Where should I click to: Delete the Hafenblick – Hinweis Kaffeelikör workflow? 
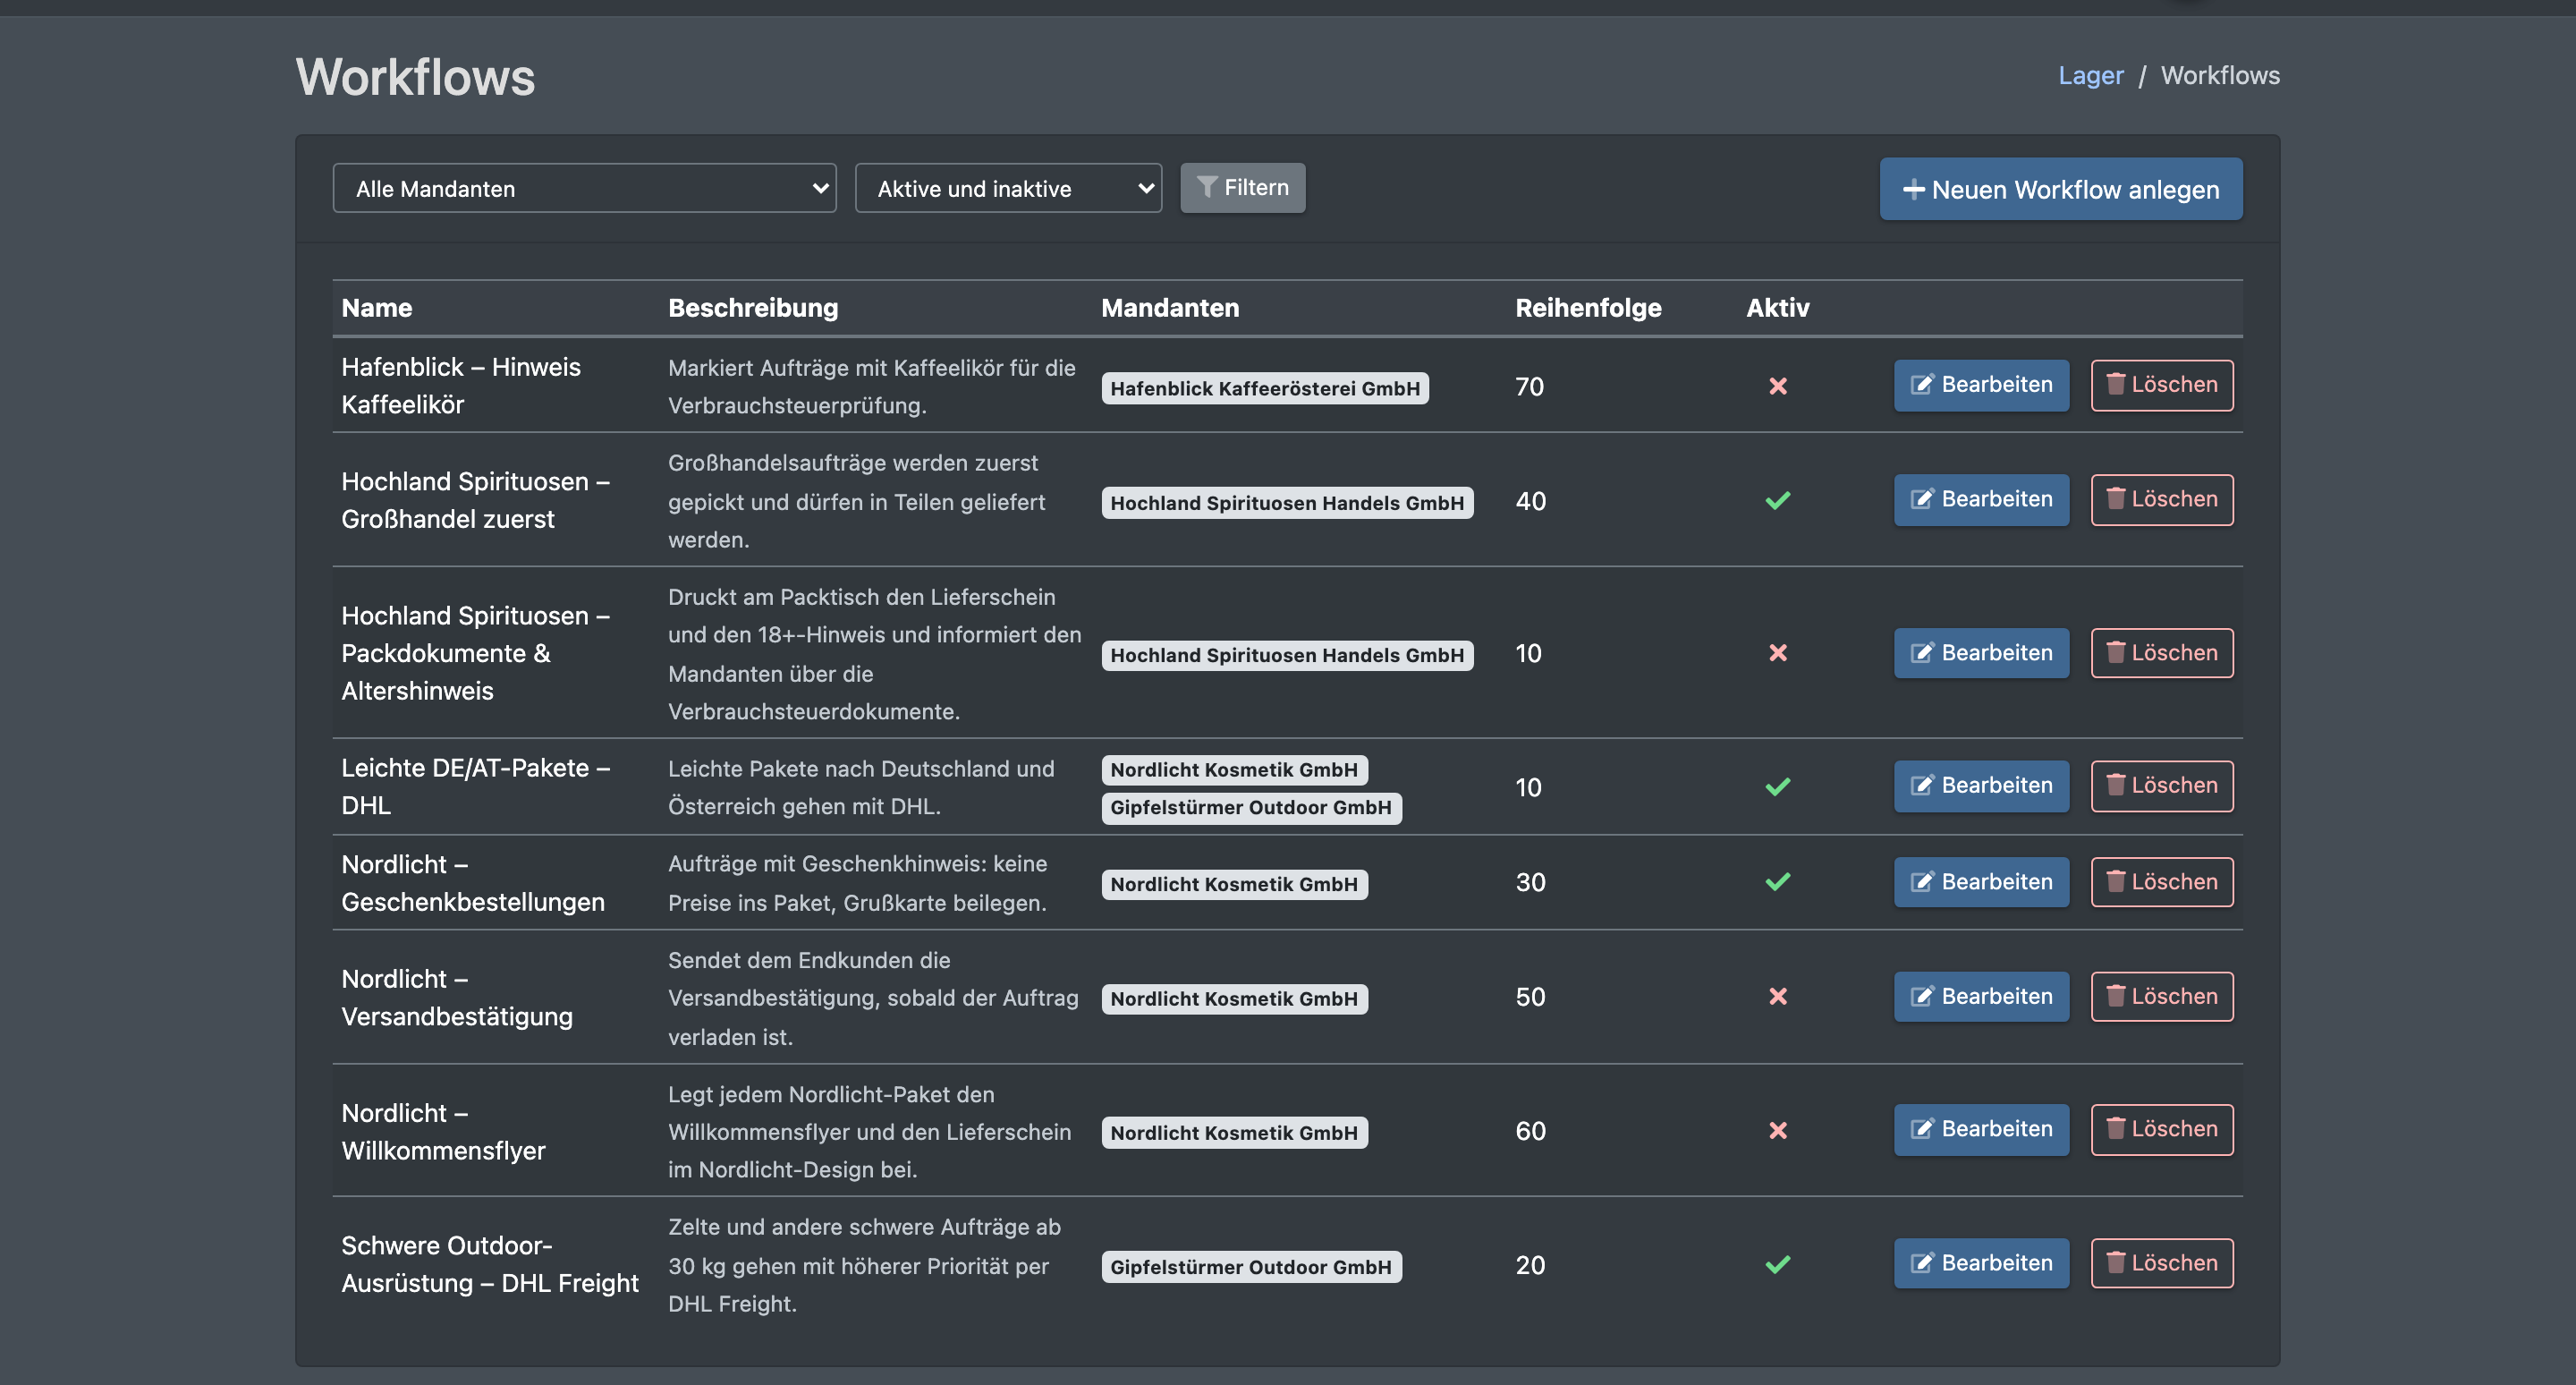coord(2161,385)
